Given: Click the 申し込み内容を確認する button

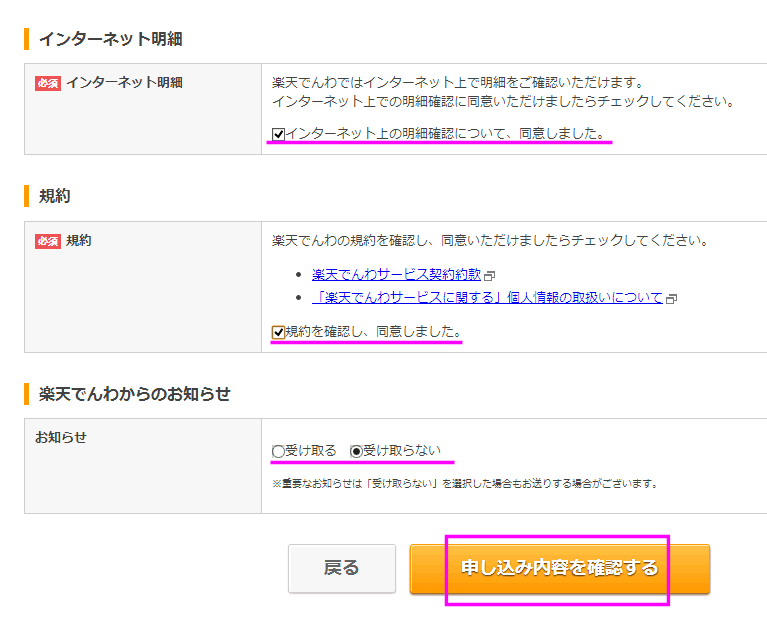Looking at the screenshot, I should [x=559, y=568].
